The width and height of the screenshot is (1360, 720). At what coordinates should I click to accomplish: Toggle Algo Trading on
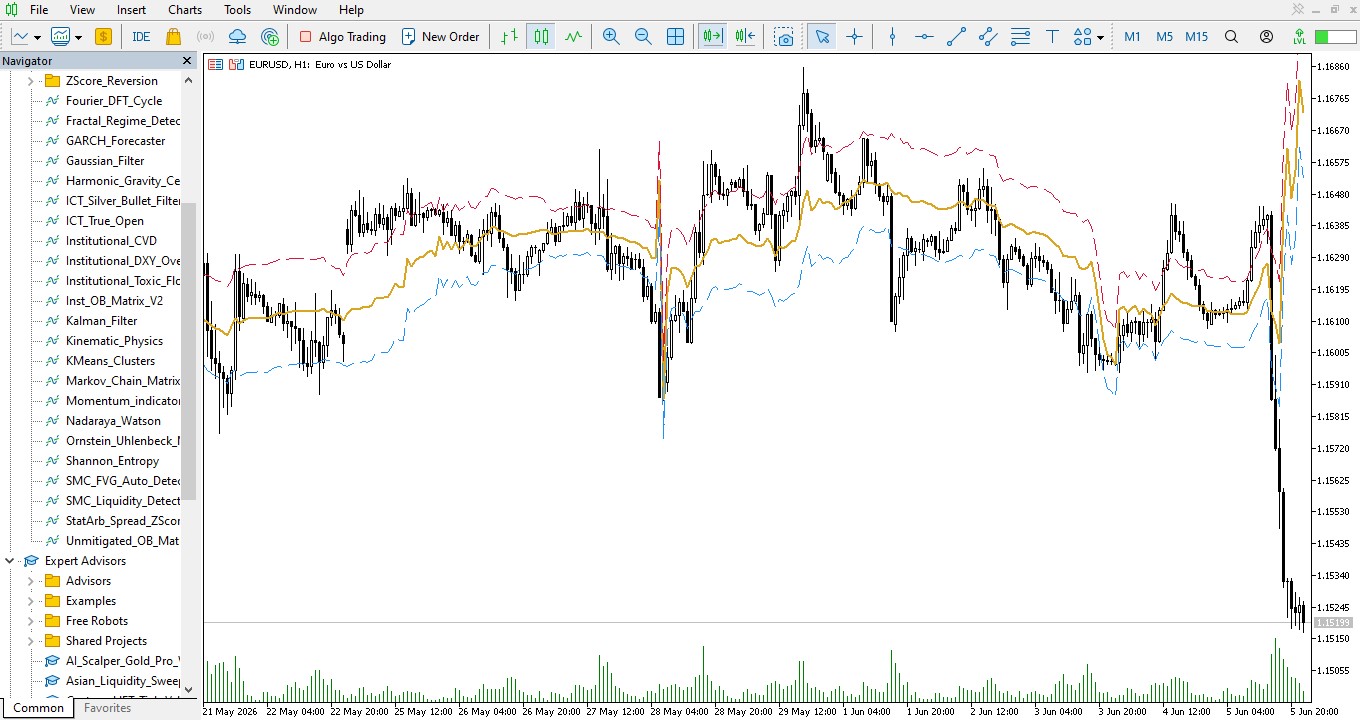pos(342,37)
